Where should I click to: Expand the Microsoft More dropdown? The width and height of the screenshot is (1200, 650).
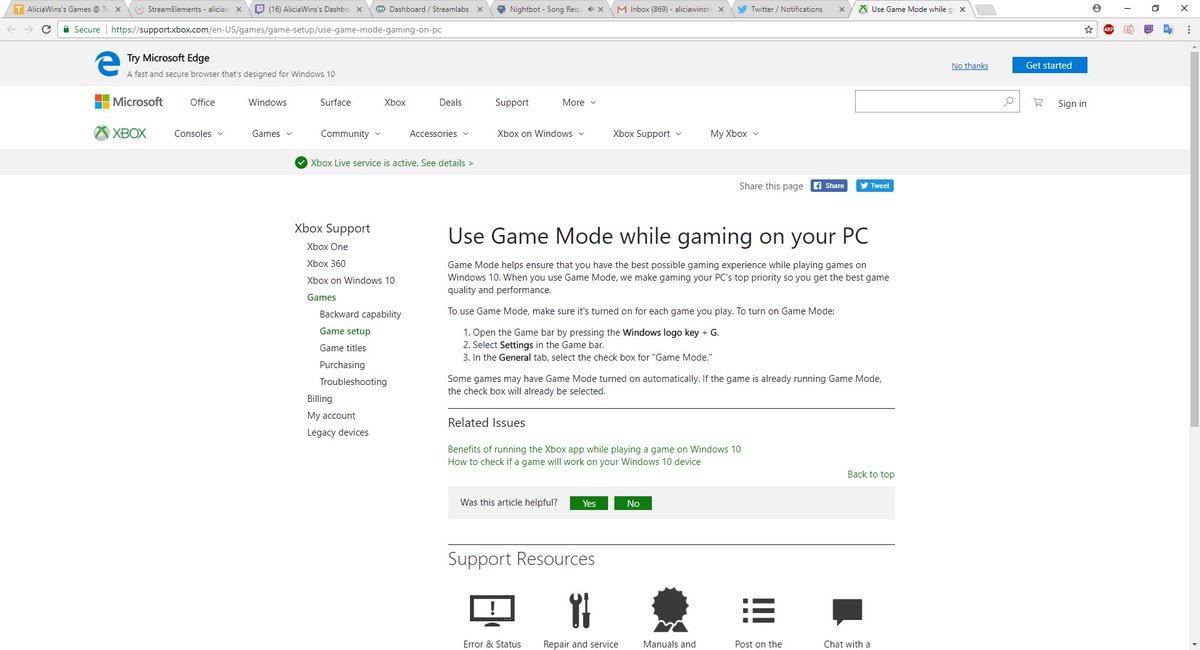point(579,102)
